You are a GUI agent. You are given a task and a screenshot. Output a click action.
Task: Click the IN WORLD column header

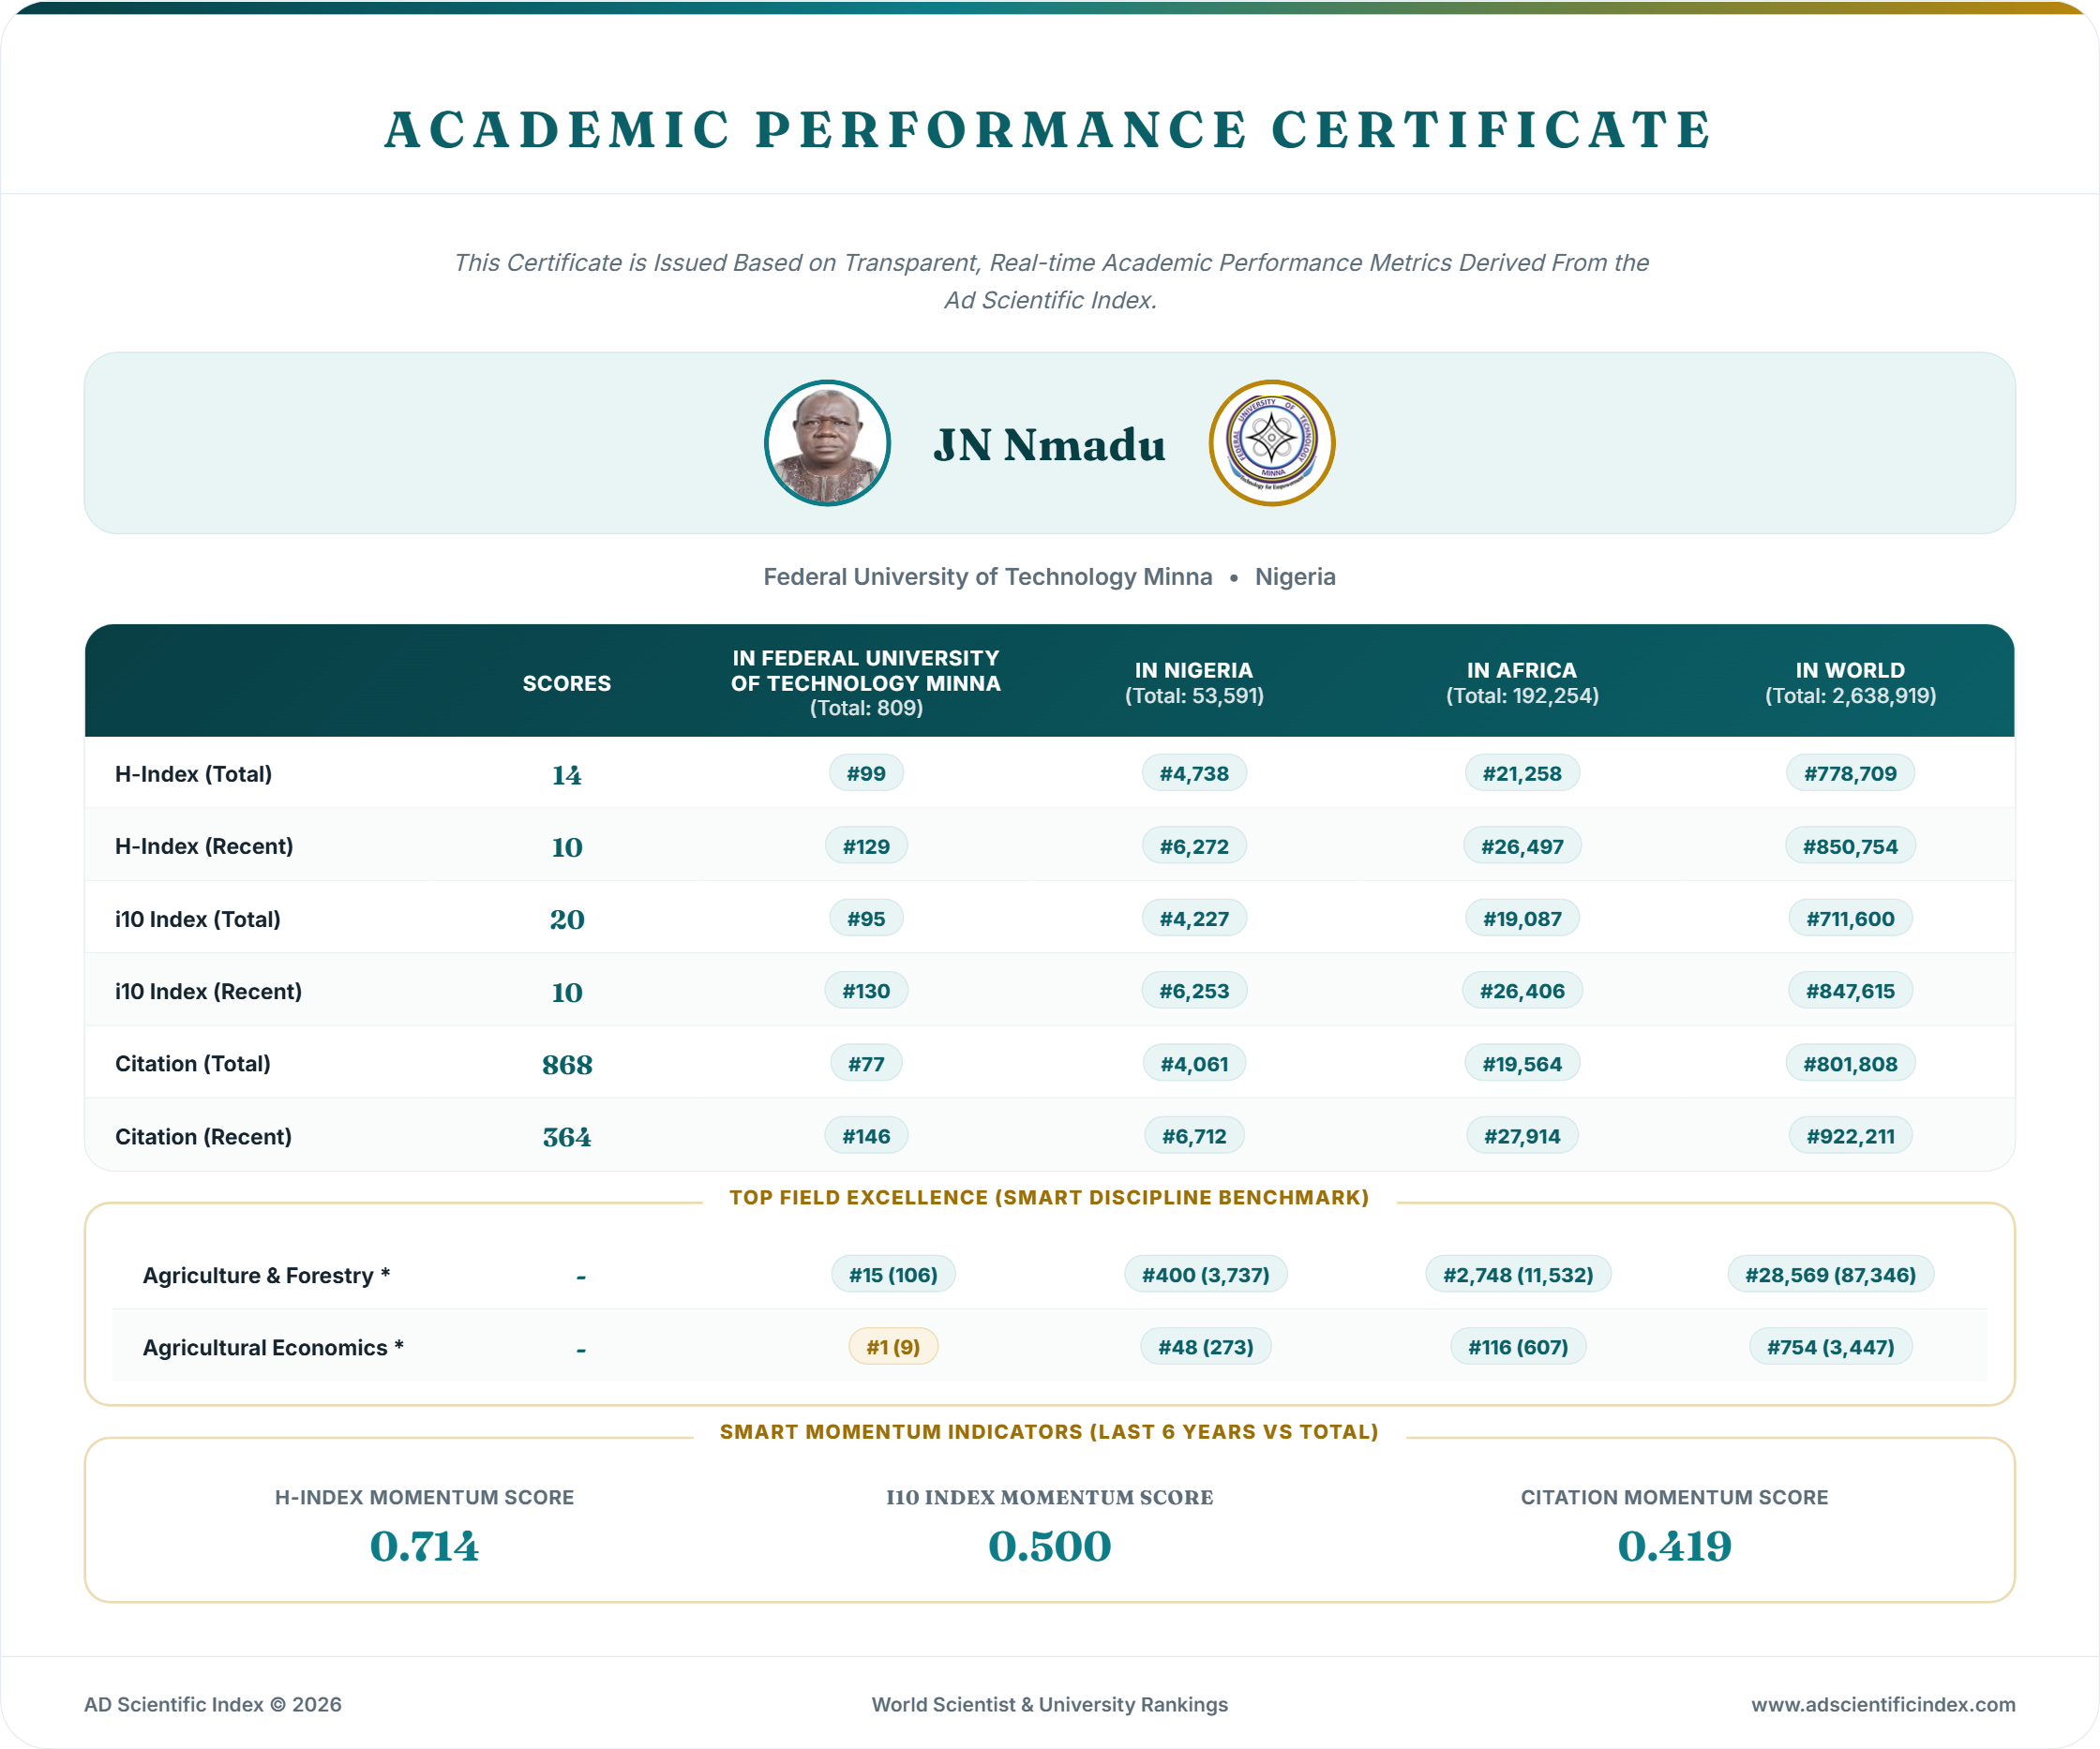point(1850,683)
